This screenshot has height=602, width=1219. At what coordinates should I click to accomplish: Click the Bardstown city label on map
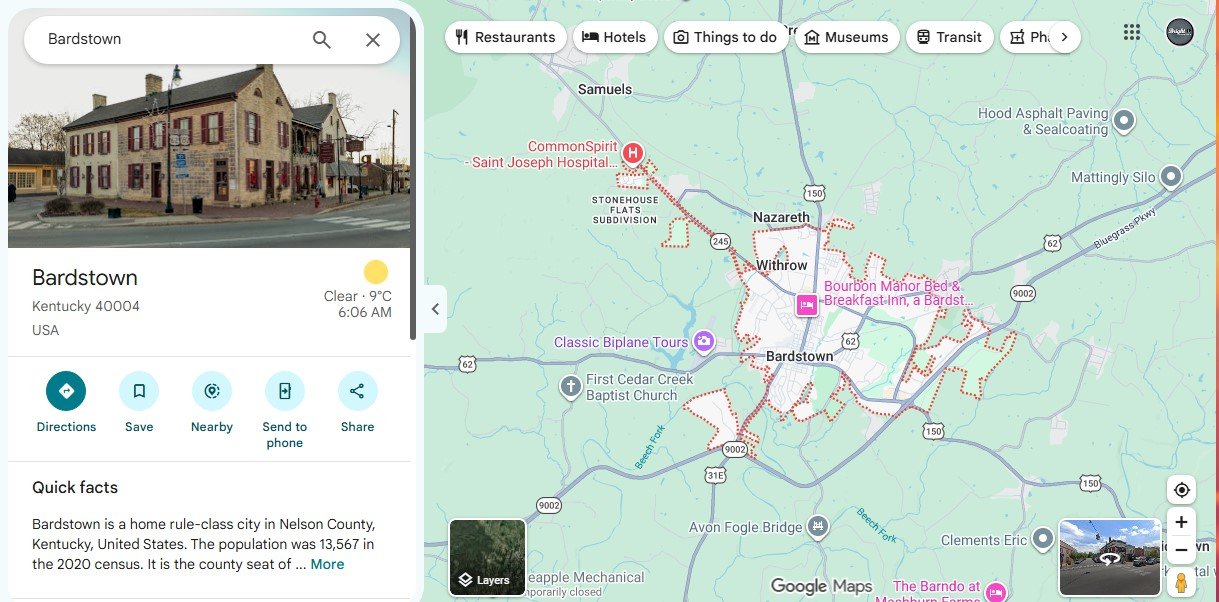pyautogui.click(x=799, y=356)
